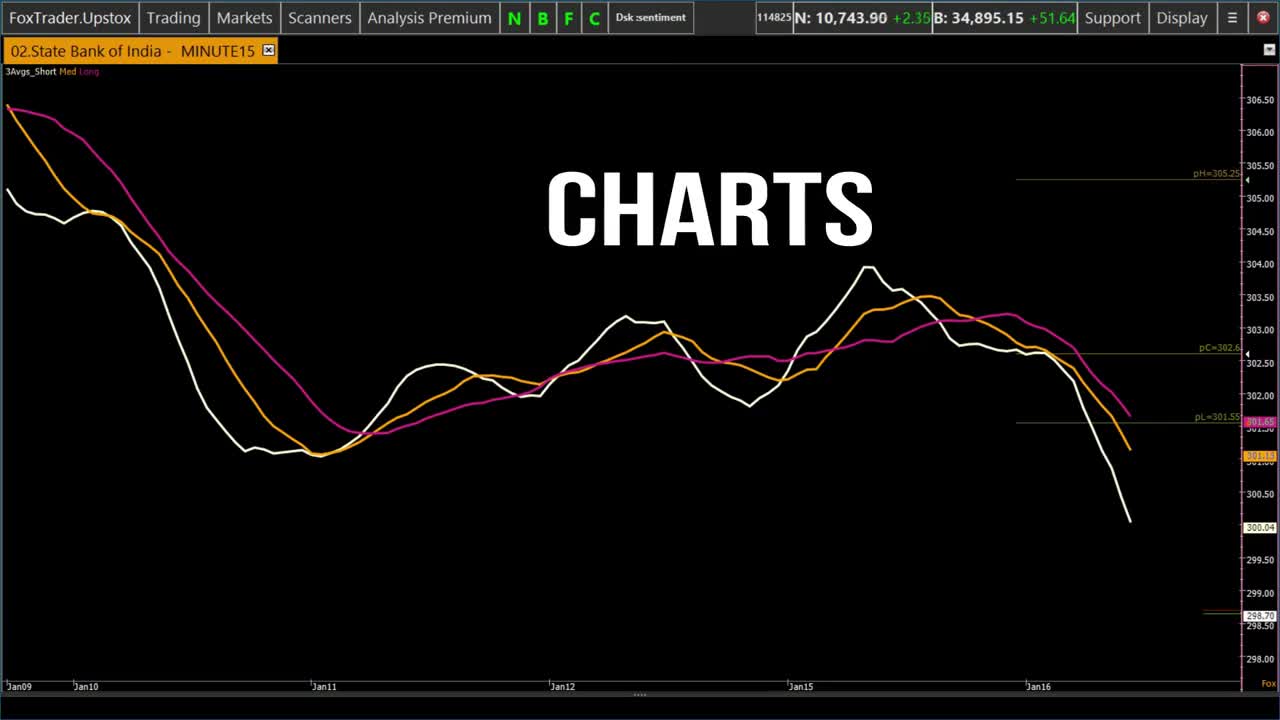Click the magenta 301.65 price tag

coord(1260,422)
